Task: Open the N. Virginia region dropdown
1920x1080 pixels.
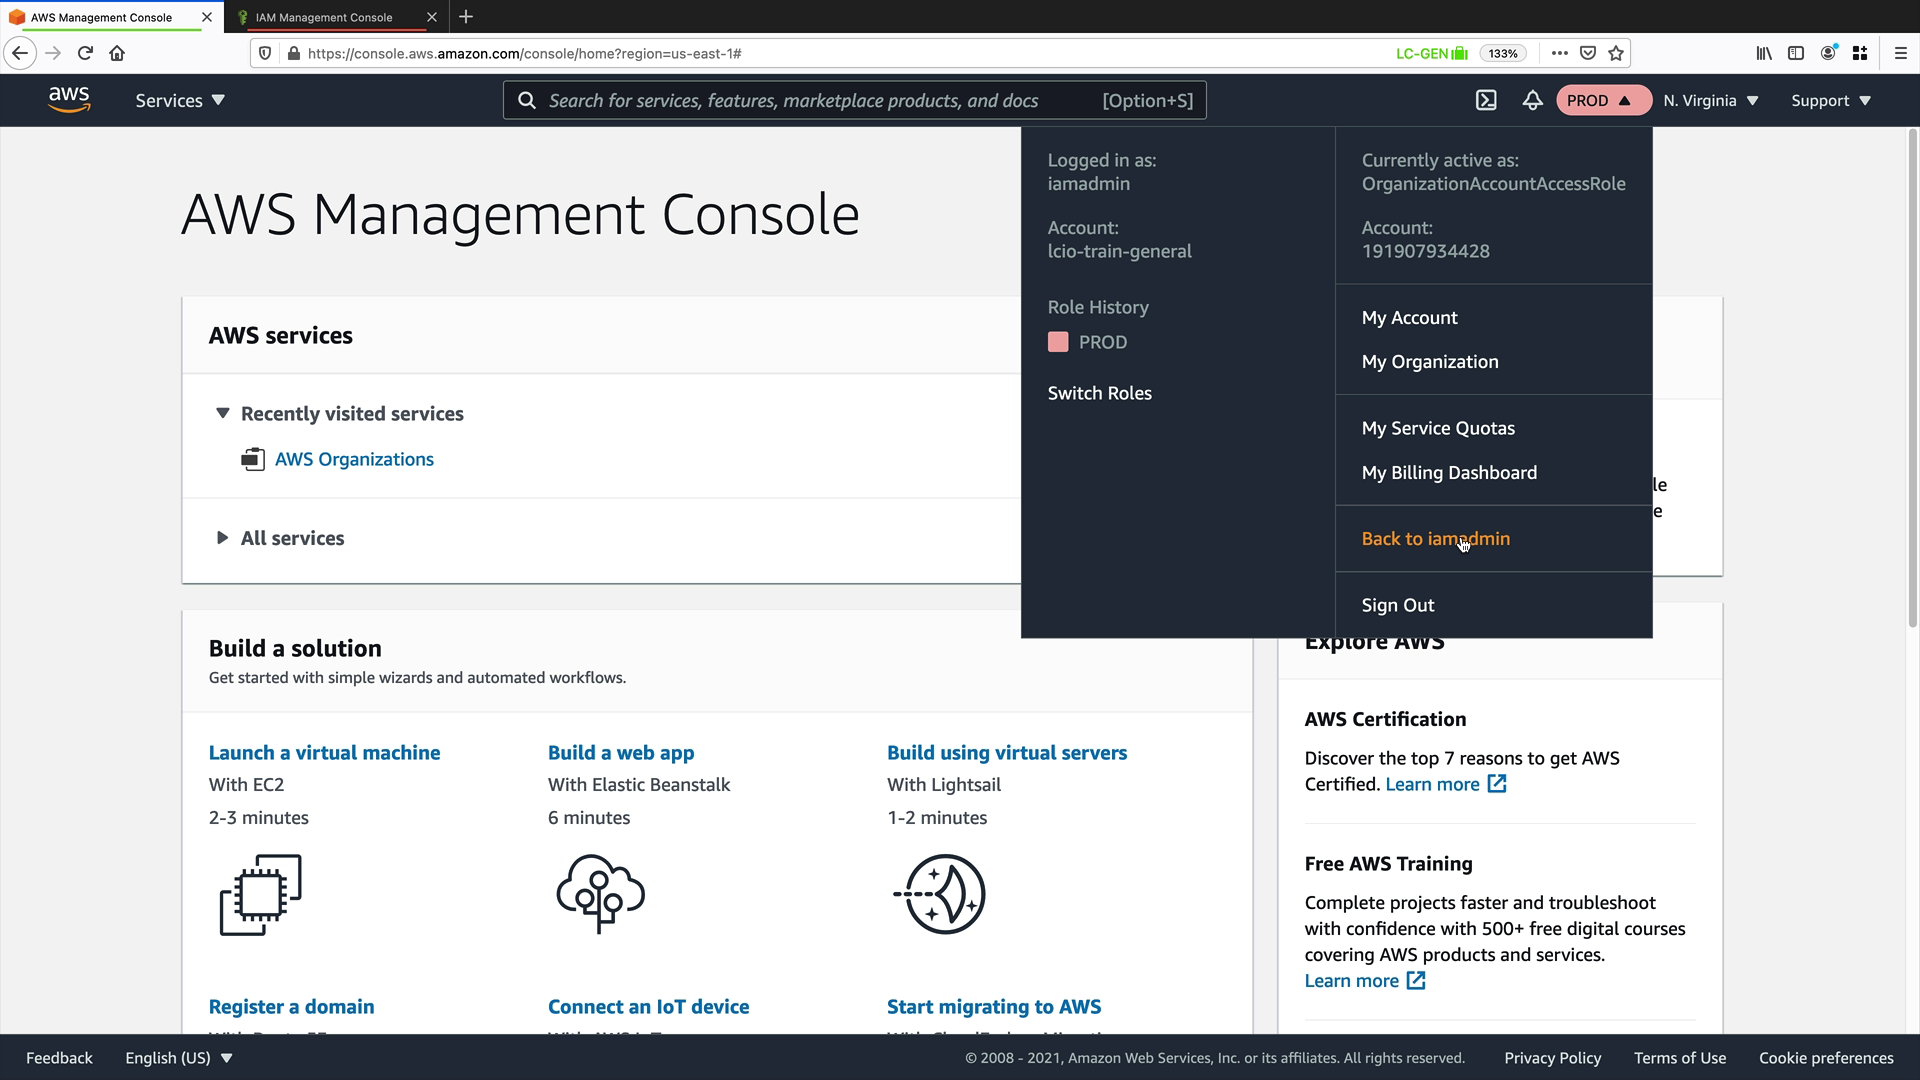Action: click(x=1711, y=100)
